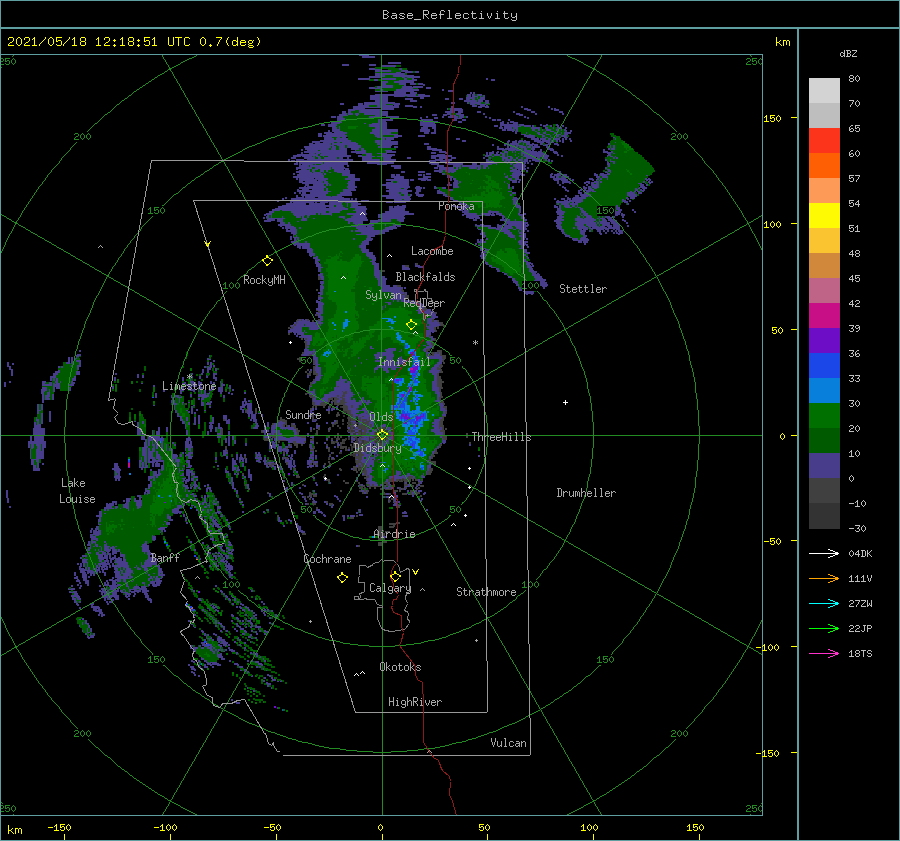Click the Okotoks city label
The image size is (900, 841).
point(401,667)
